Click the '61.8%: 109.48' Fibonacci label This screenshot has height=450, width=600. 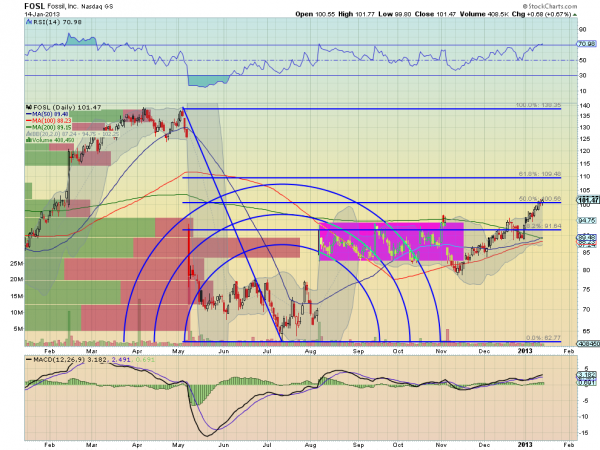pyautogui.click(x=540, y=174)
